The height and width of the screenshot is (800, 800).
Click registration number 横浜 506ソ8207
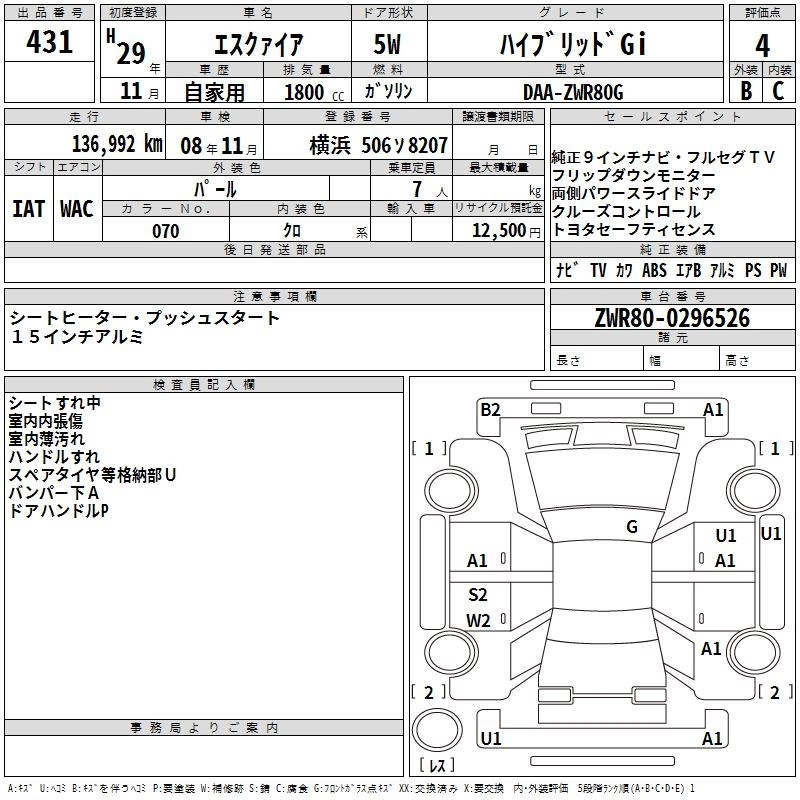[379, 145]
